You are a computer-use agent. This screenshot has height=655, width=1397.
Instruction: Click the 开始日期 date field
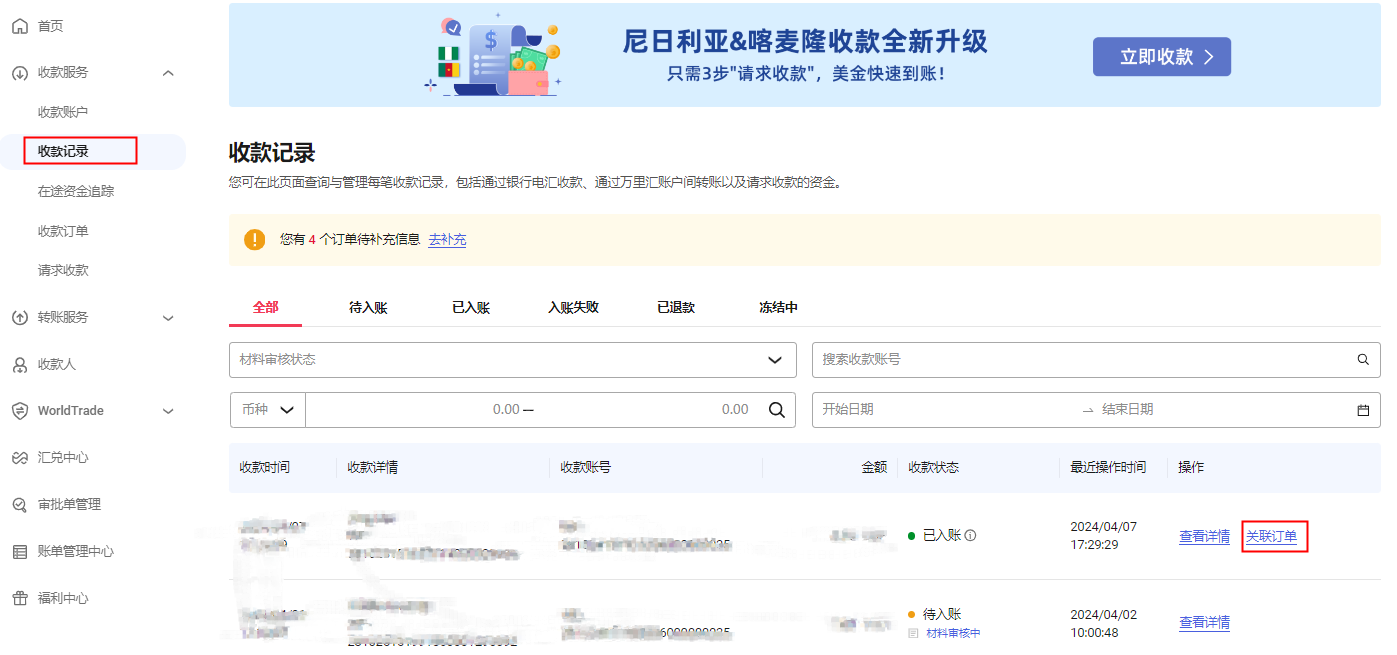click(x=940, y=410)
